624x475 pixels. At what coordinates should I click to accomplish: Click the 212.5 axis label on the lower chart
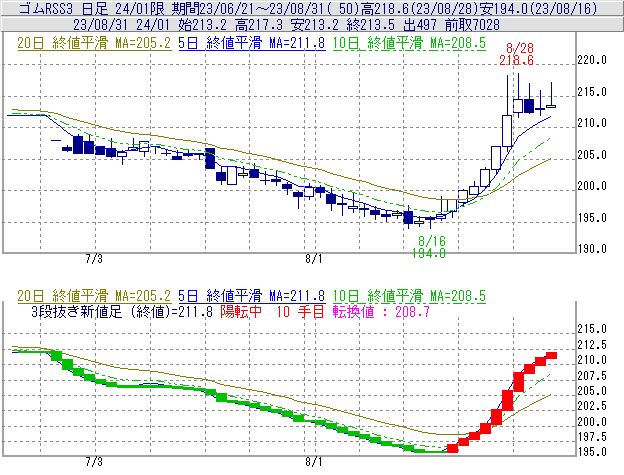(592, 345)
